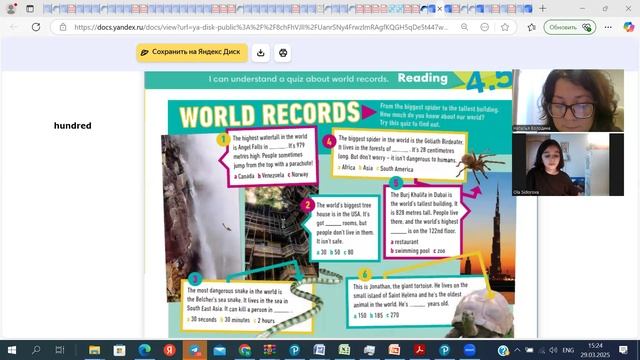Open the taskbar clock and calendar

click(596, 350)
